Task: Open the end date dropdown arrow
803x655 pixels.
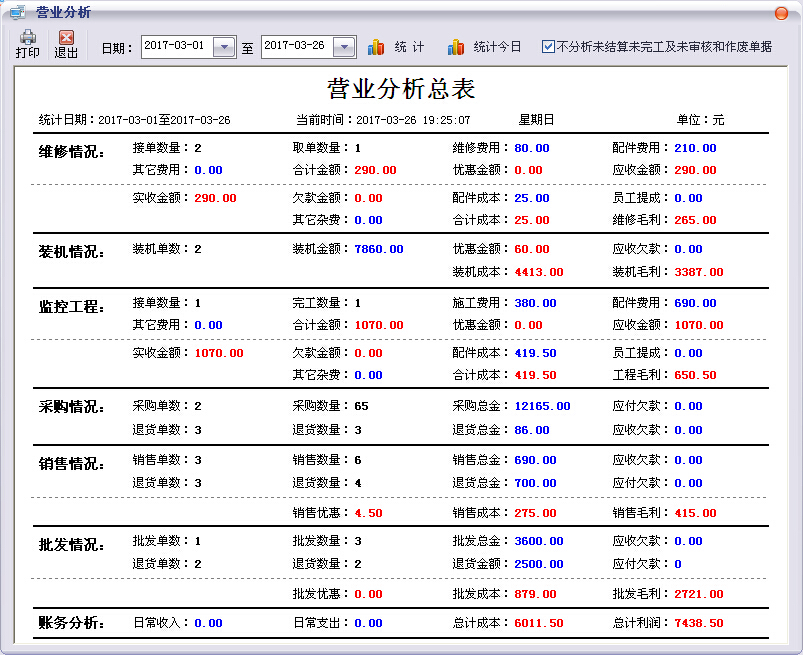Action: 344,47
